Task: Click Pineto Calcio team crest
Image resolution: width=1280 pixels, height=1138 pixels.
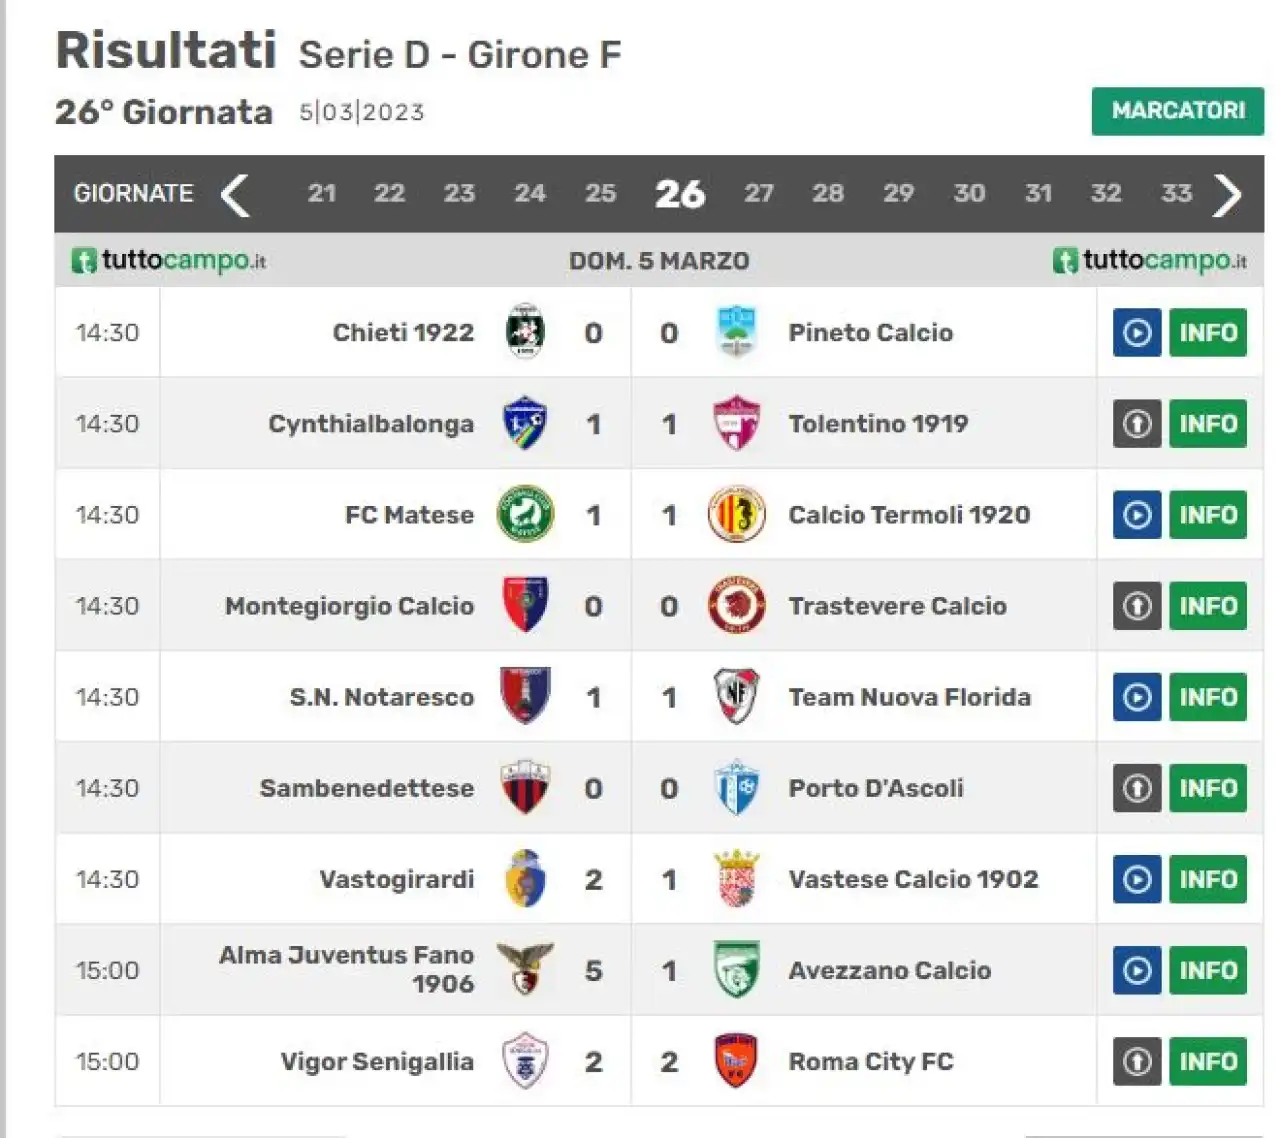Action: [737, 332]
